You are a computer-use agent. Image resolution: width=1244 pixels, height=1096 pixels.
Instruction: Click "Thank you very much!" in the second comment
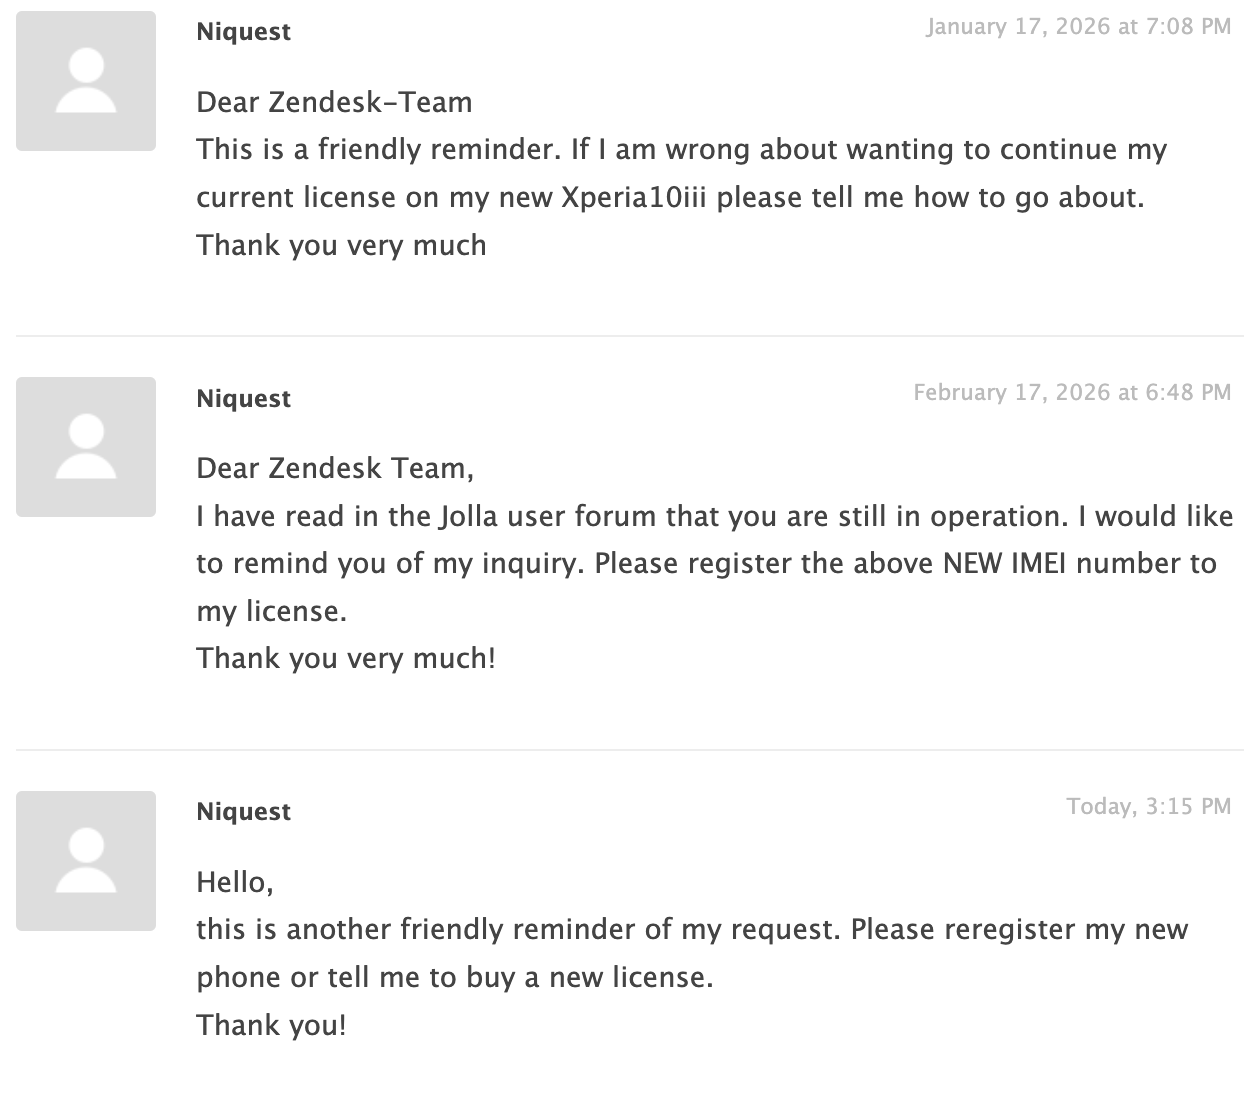[346, 658]
